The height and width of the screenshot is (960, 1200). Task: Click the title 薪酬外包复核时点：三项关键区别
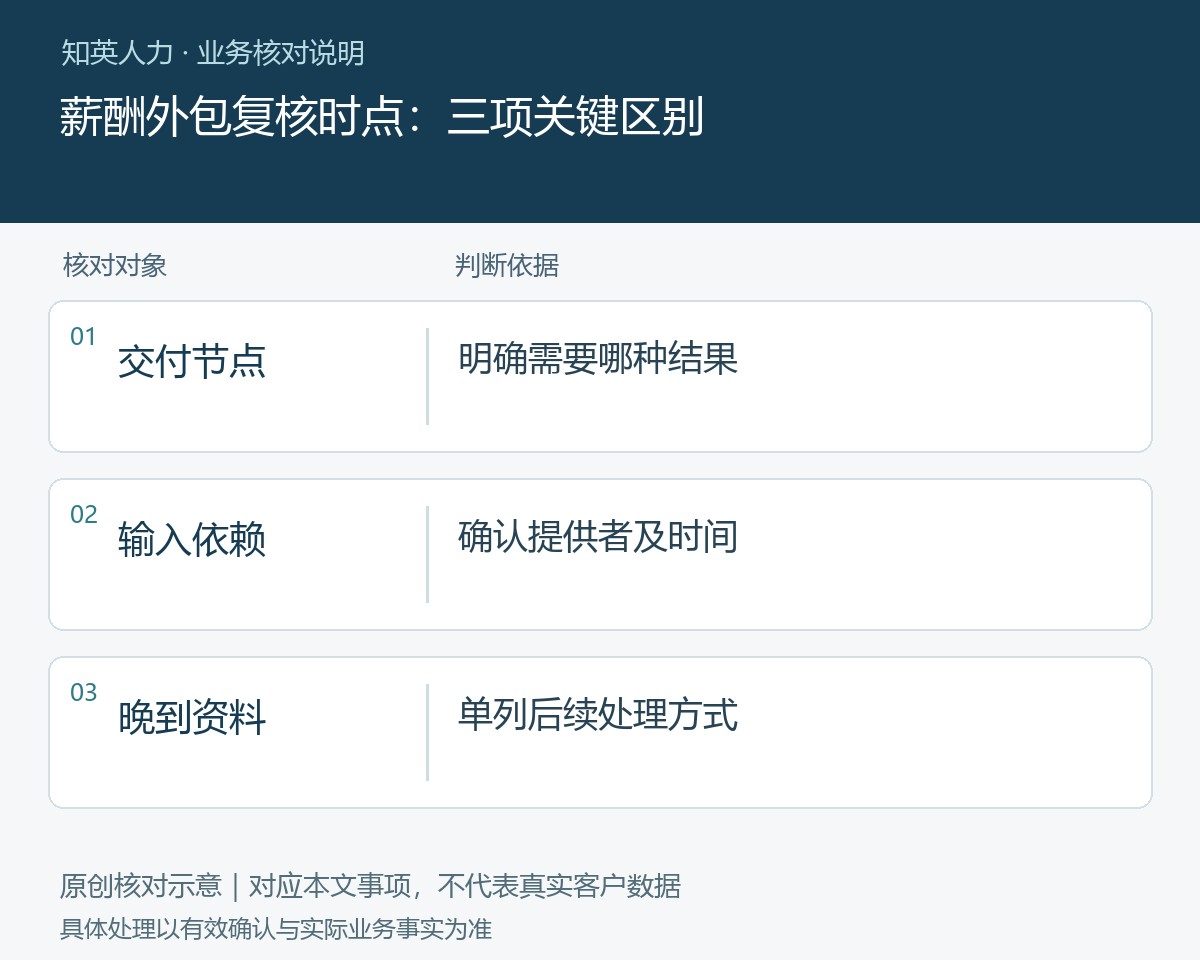[x=382, y=116]
